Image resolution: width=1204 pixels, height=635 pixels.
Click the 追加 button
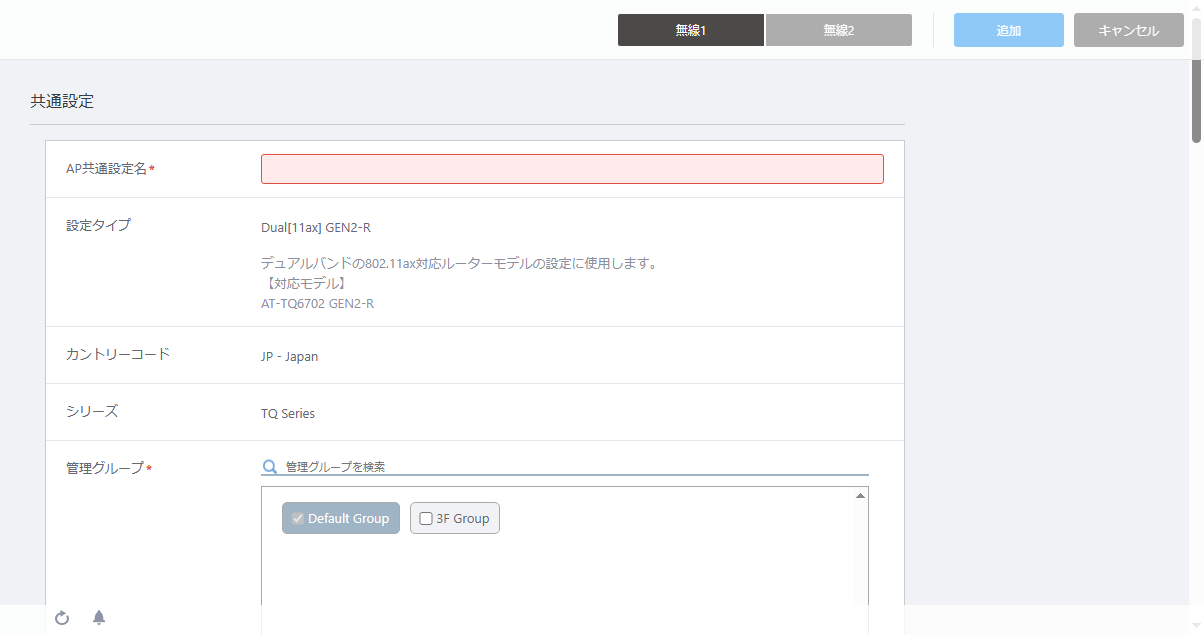click(x=1009, y=30)
